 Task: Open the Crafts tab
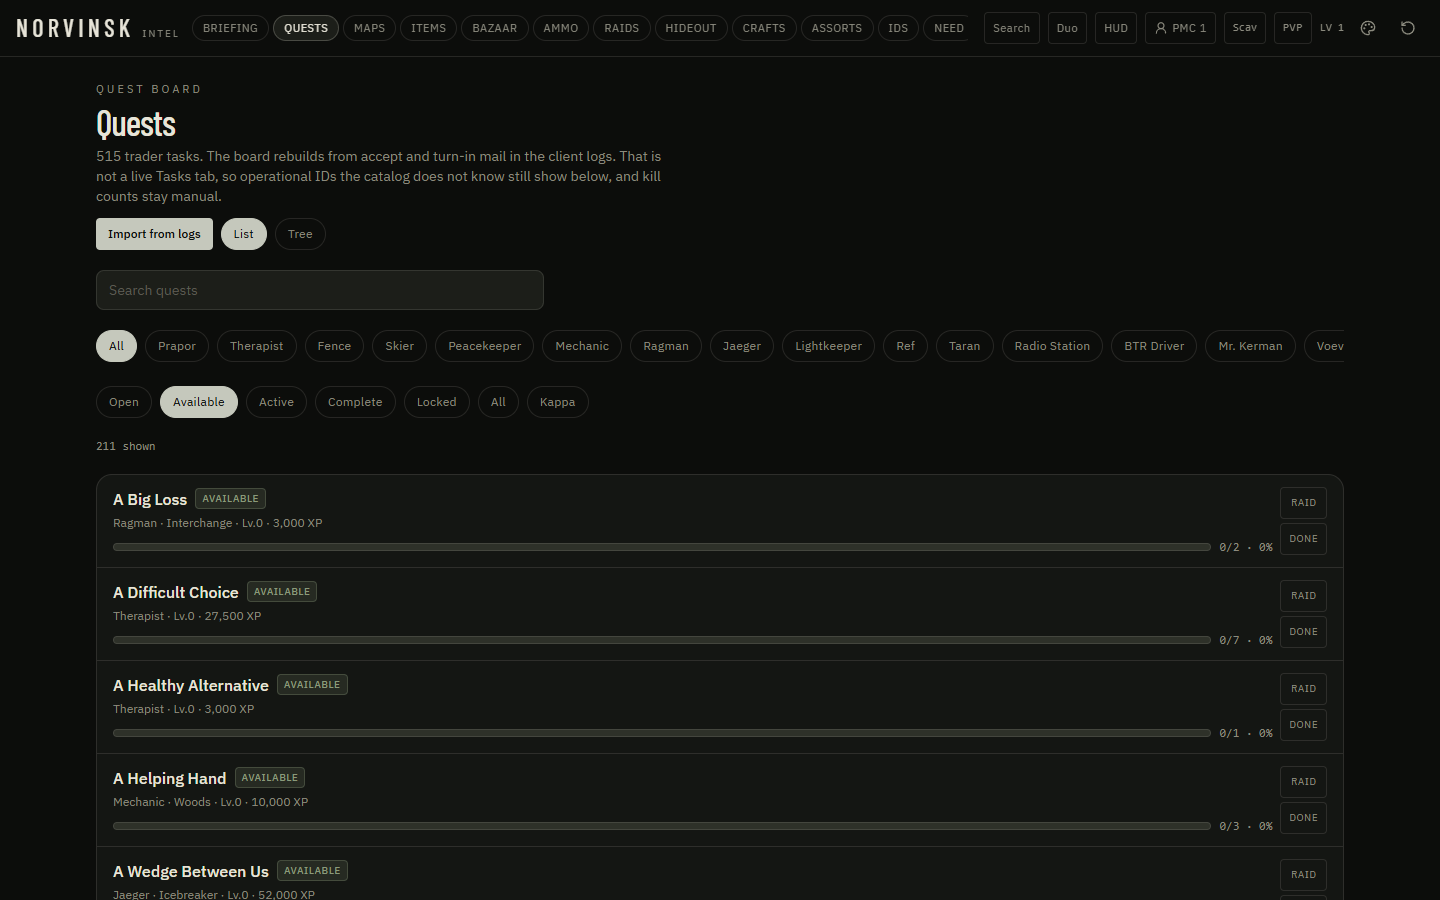point(764,28)
